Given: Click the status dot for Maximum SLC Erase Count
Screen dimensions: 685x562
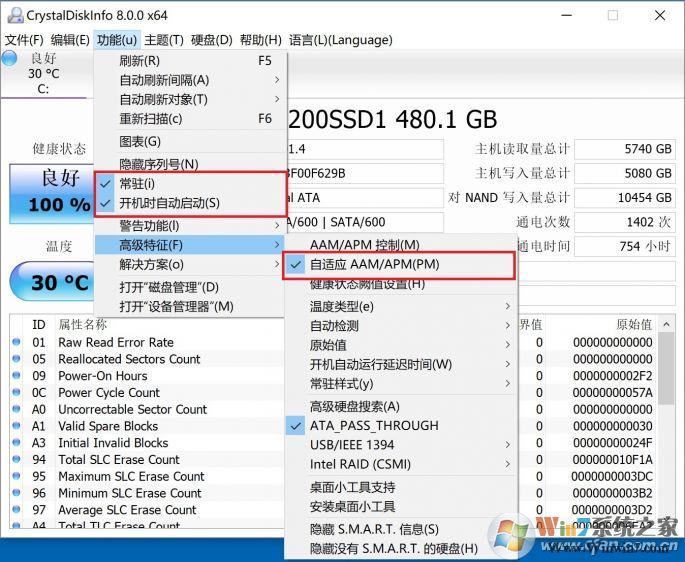Looking at the screenshot, I should tap(16, 476).
